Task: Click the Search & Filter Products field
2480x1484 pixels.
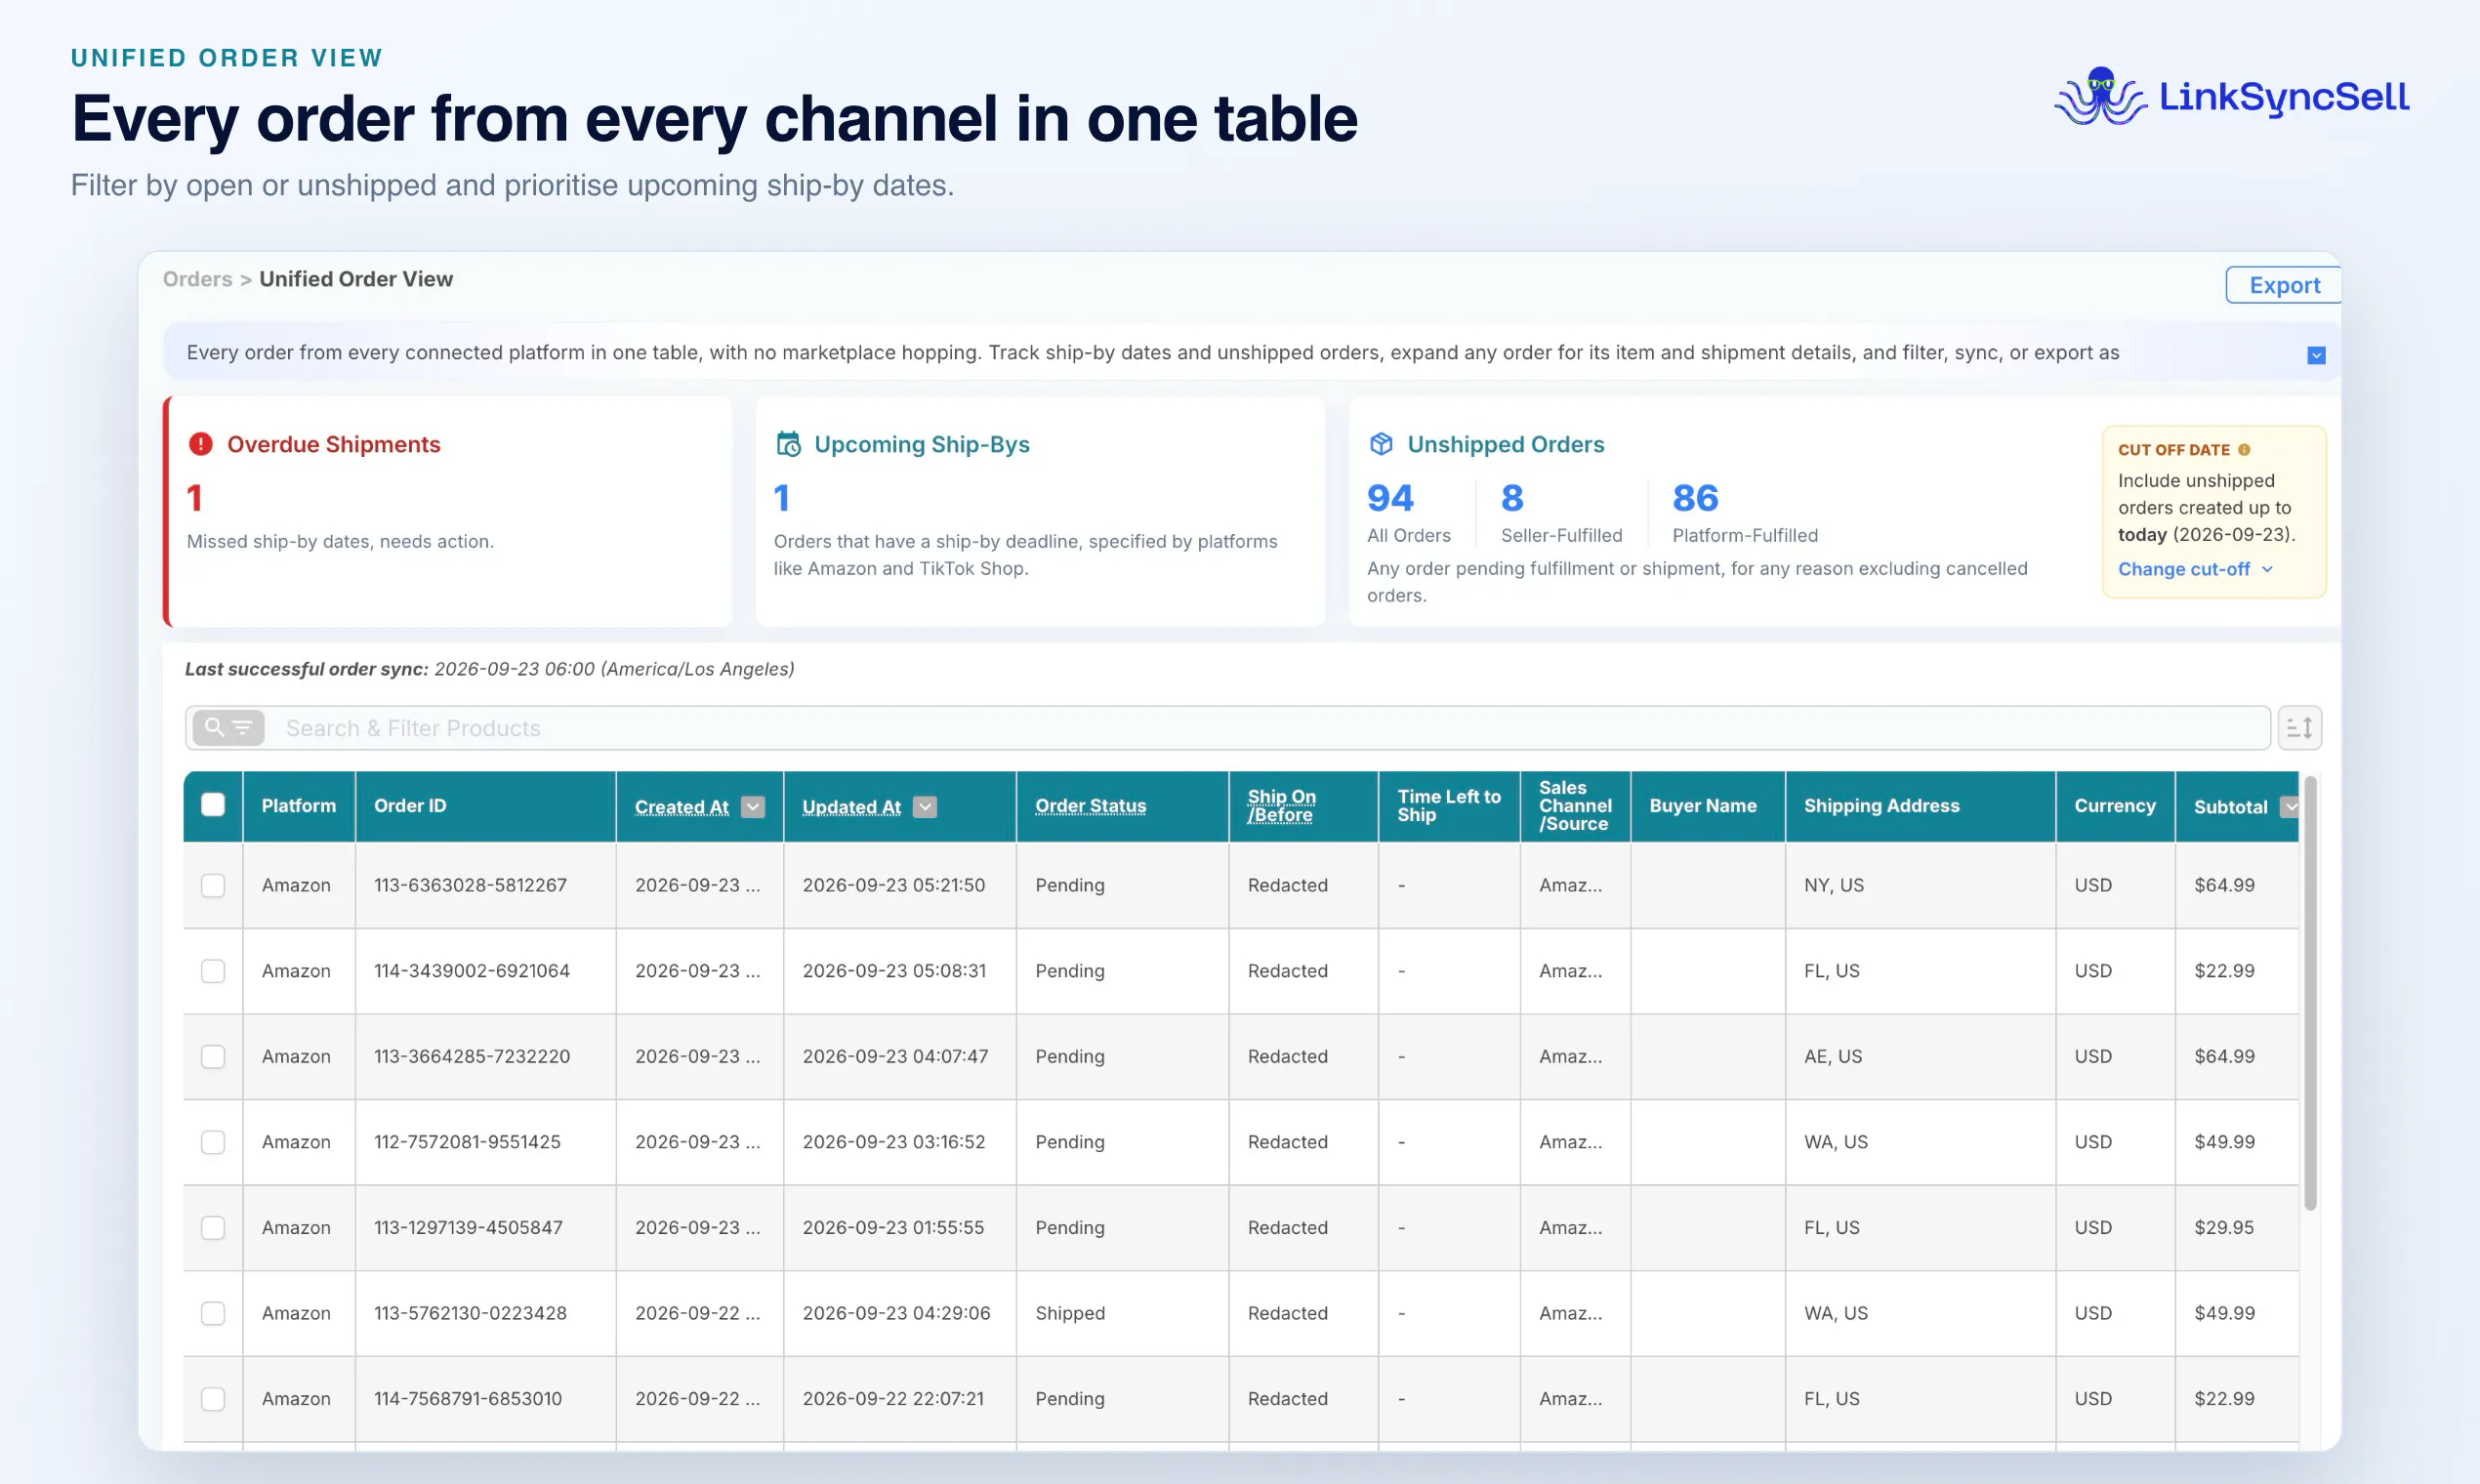Action: [1227, 728]
